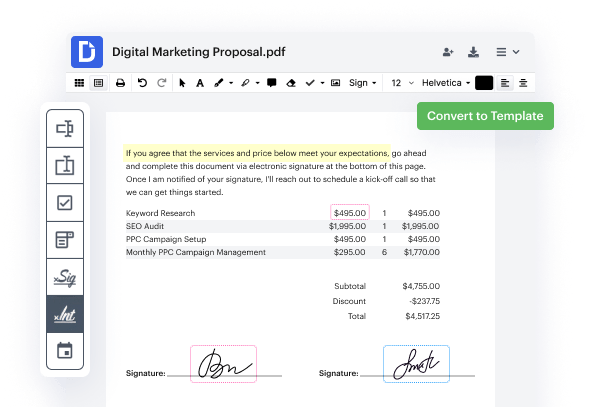Click the insert image icon

pos(335,83)
